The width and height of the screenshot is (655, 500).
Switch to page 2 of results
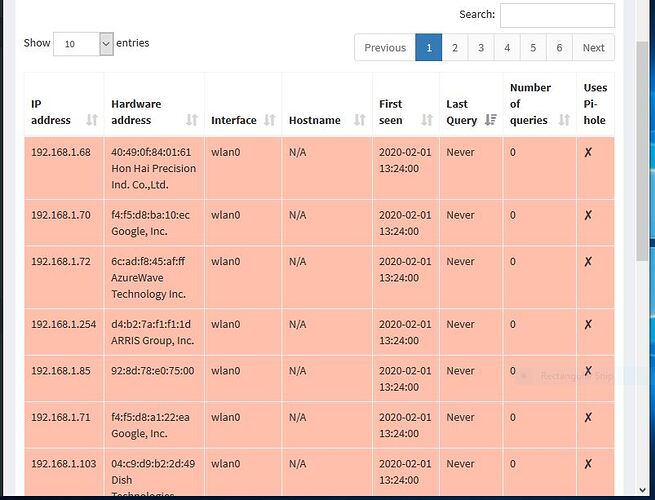pos(455,48)
